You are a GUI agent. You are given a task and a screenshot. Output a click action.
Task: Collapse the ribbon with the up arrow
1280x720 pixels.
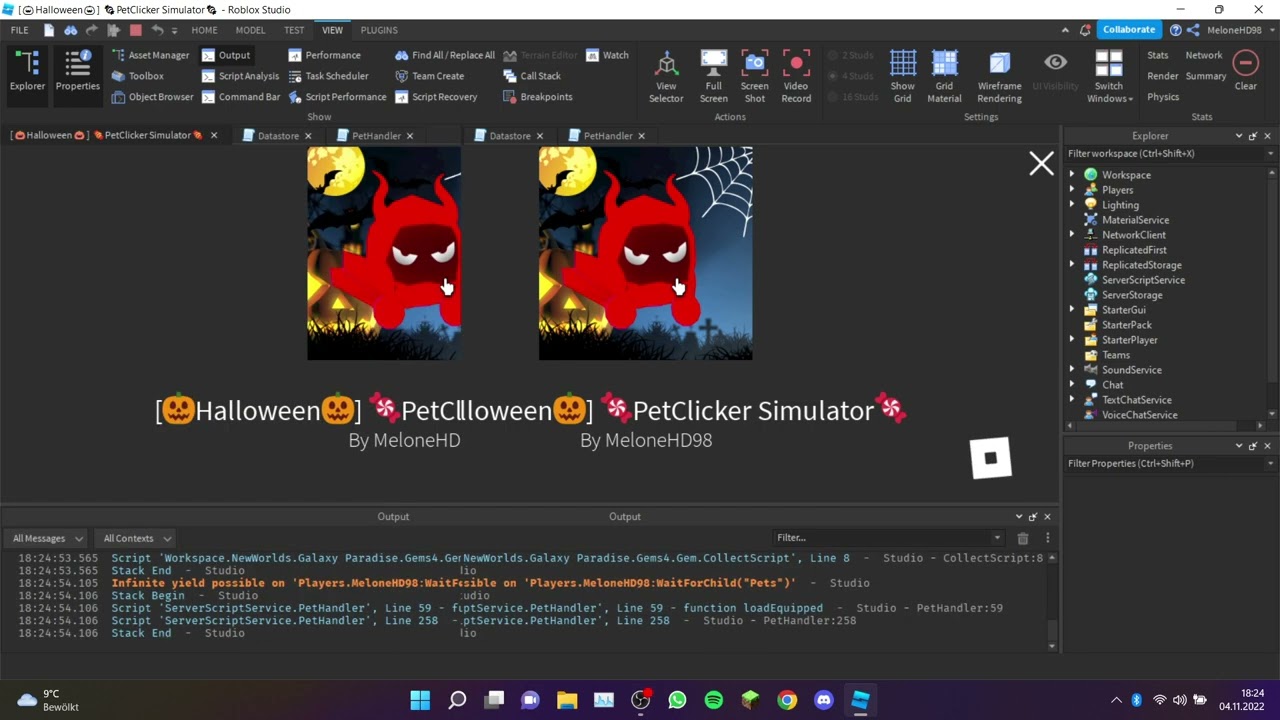pos(1065,30)
